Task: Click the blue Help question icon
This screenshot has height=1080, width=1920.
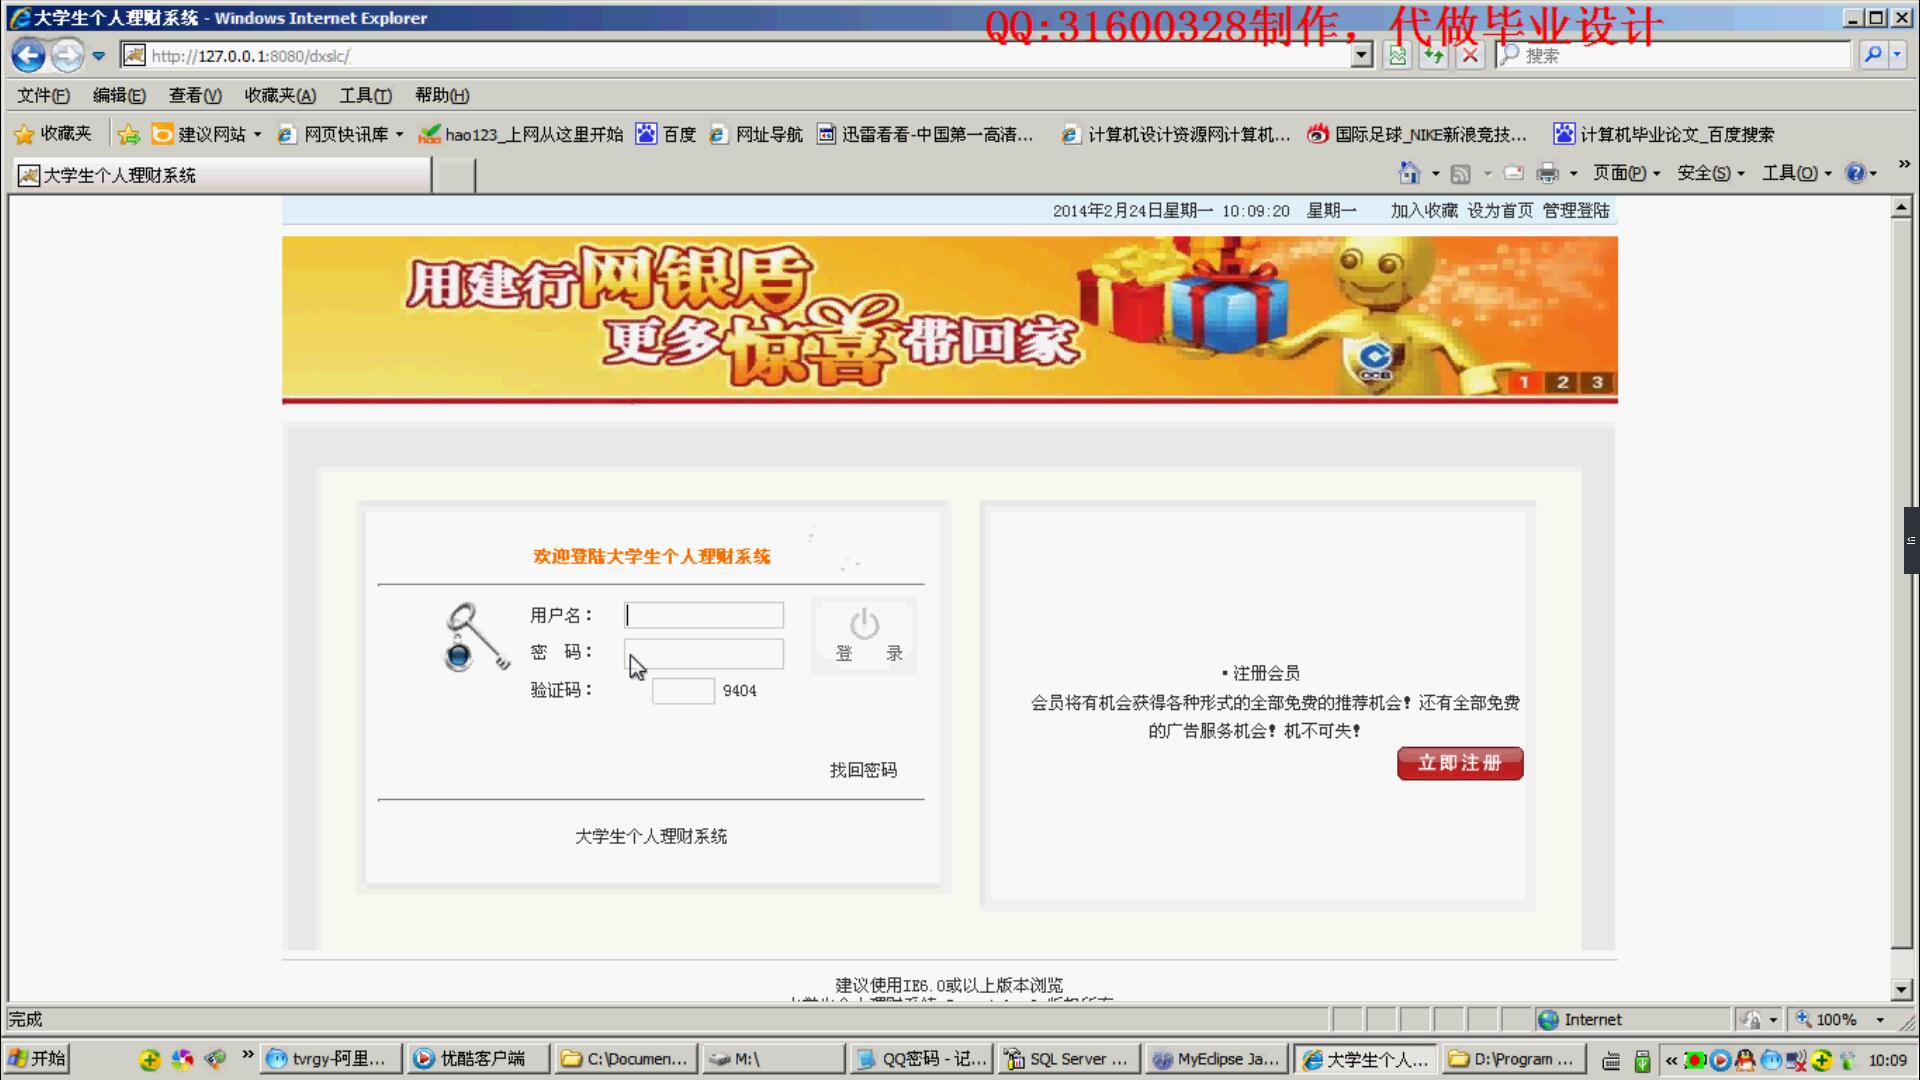Action: (x=1856, y=173)
